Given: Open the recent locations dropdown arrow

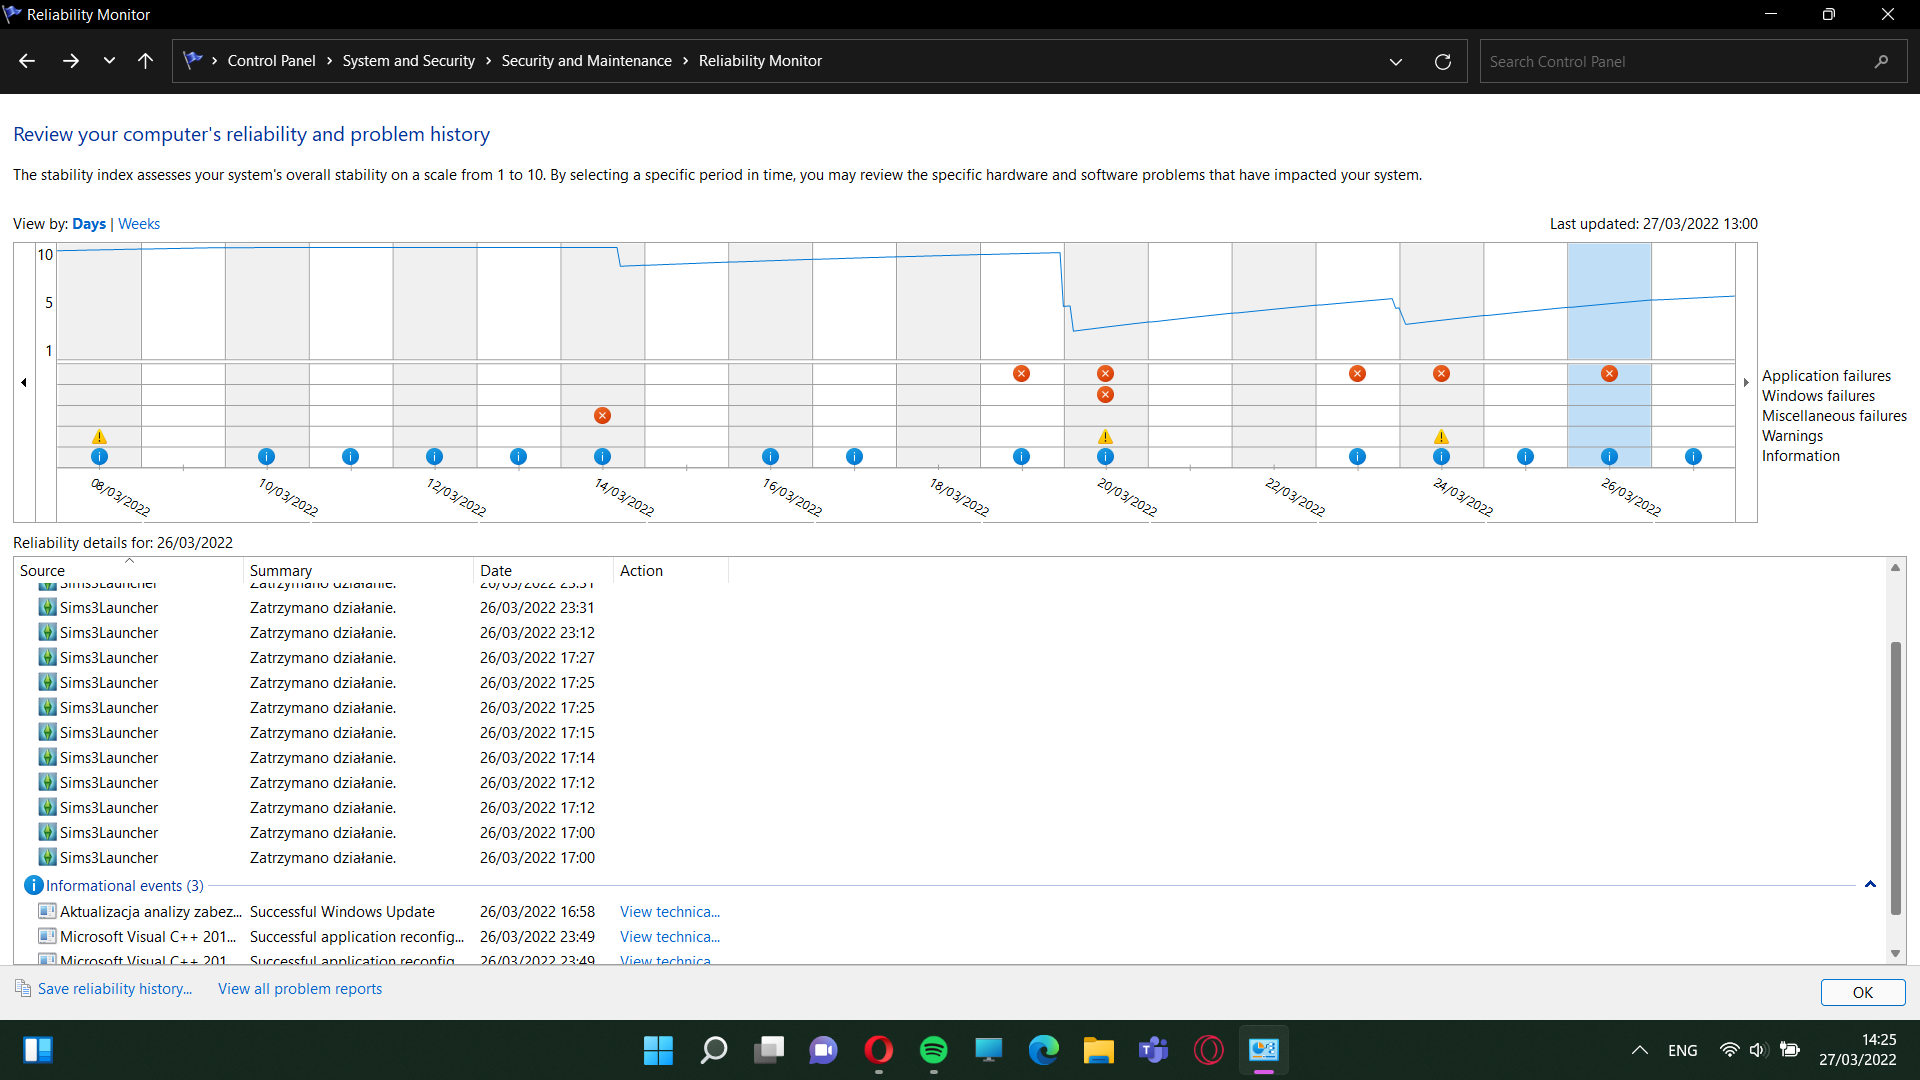Looking at the screenshot, I should click(x=109, y=61).
